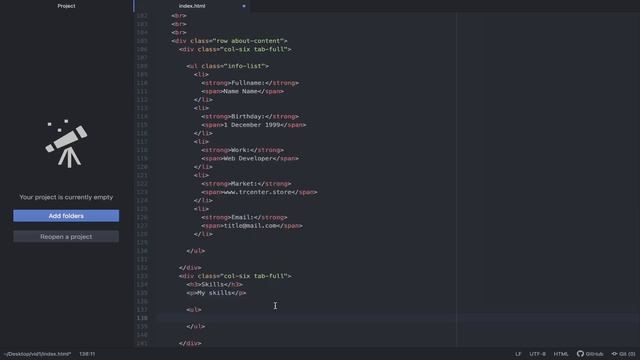Change UTF-8 file encoding in status bar

coord(537,354)
